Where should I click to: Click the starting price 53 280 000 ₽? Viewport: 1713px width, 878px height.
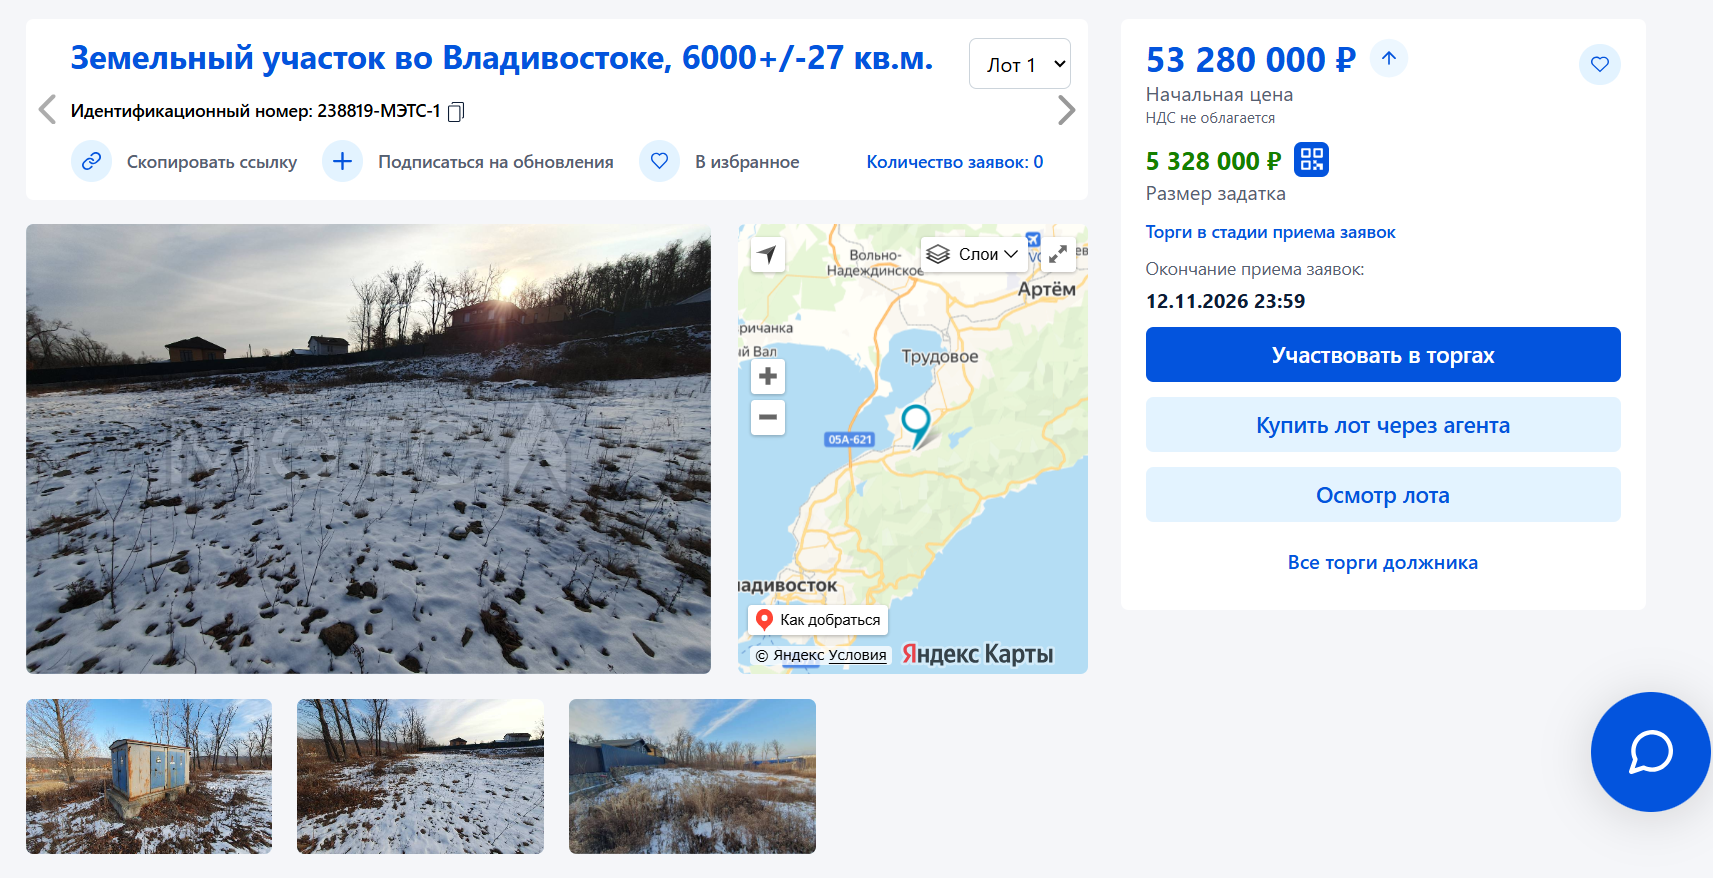coord(1250,60)
